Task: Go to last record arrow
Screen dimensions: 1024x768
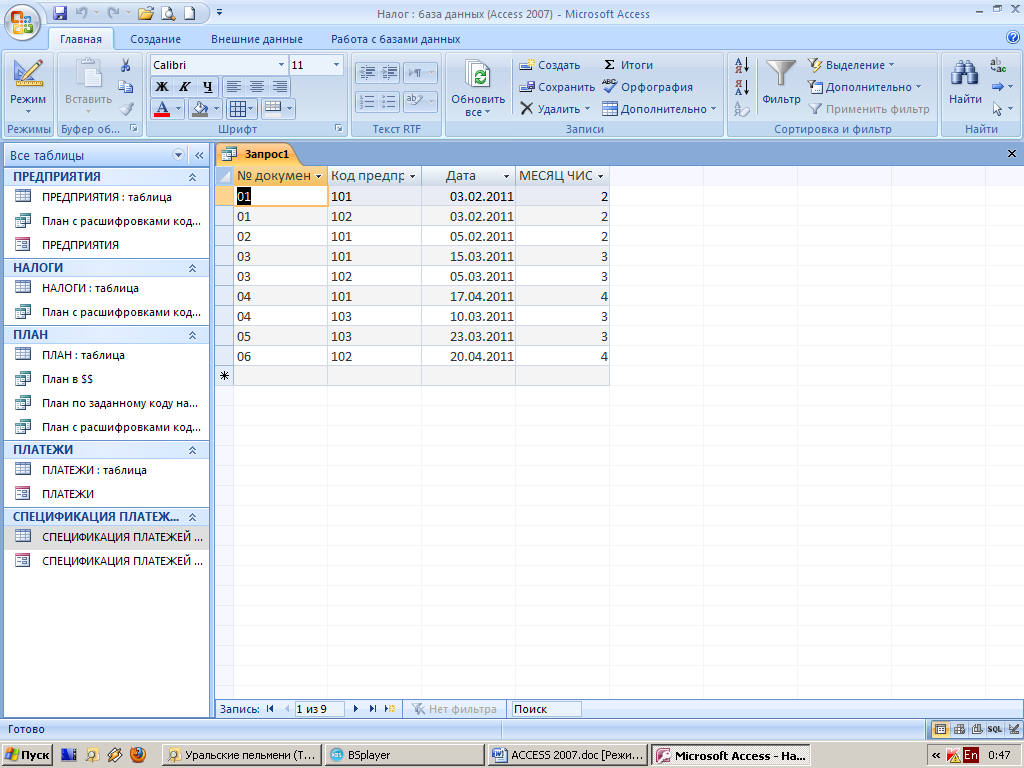Action: pos(373,709)
